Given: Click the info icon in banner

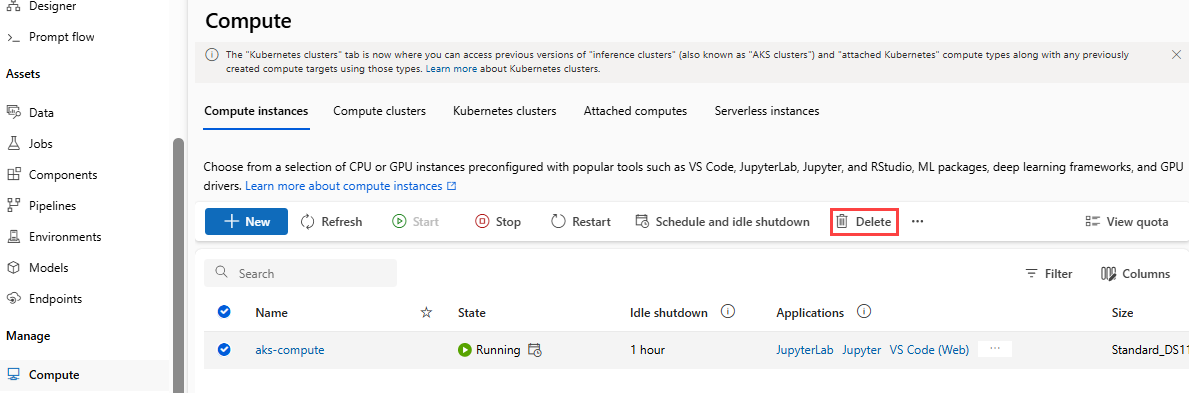Looking at the screenshot, I should (x=212, y=55).
